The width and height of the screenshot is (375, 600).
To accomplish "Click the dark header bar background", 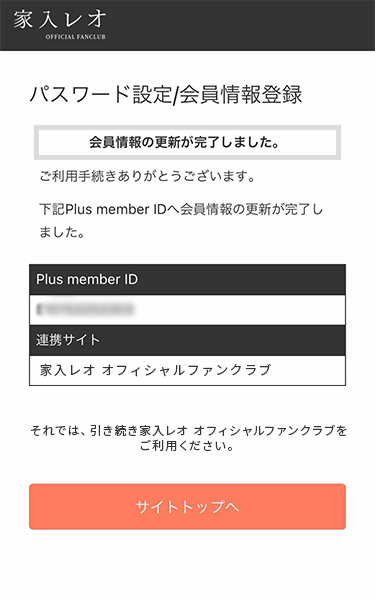I will pyautogui.click(x=241, y=25).
